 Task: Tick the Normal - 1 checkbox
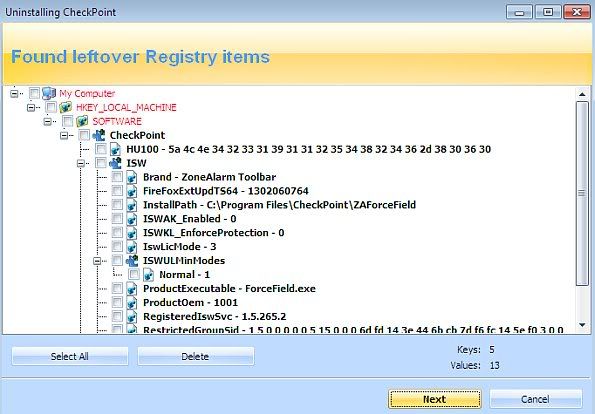coord(134,275)
